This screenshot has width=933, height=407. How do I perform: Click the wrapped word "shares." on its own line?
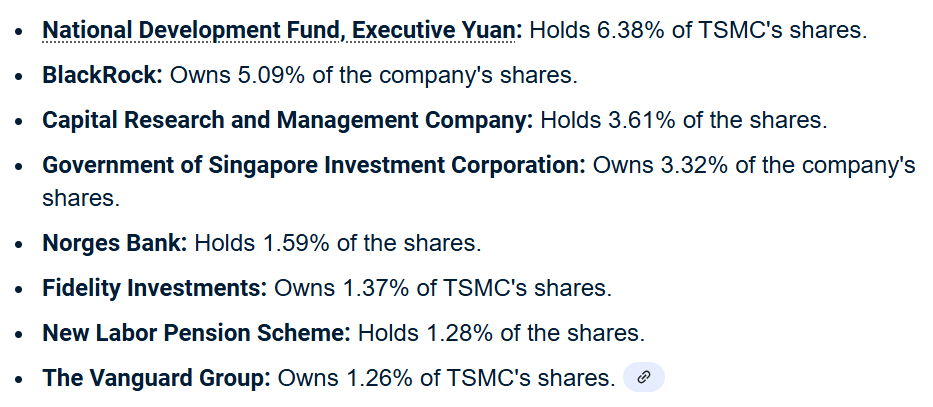(x=81, y=198)
